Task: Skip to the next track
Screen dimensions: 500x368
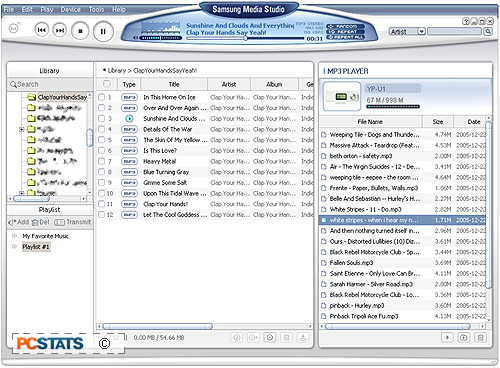Action: click(x=60, y=30)
